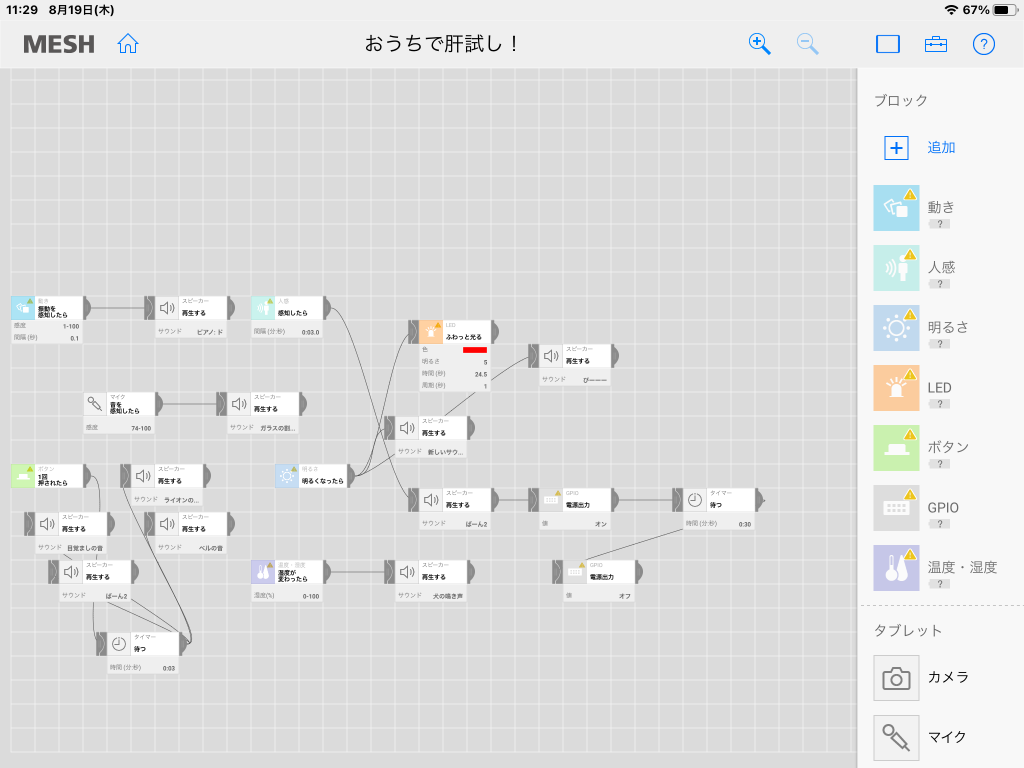
Task: Zoom in on the canvas
Action: [759, 44]
